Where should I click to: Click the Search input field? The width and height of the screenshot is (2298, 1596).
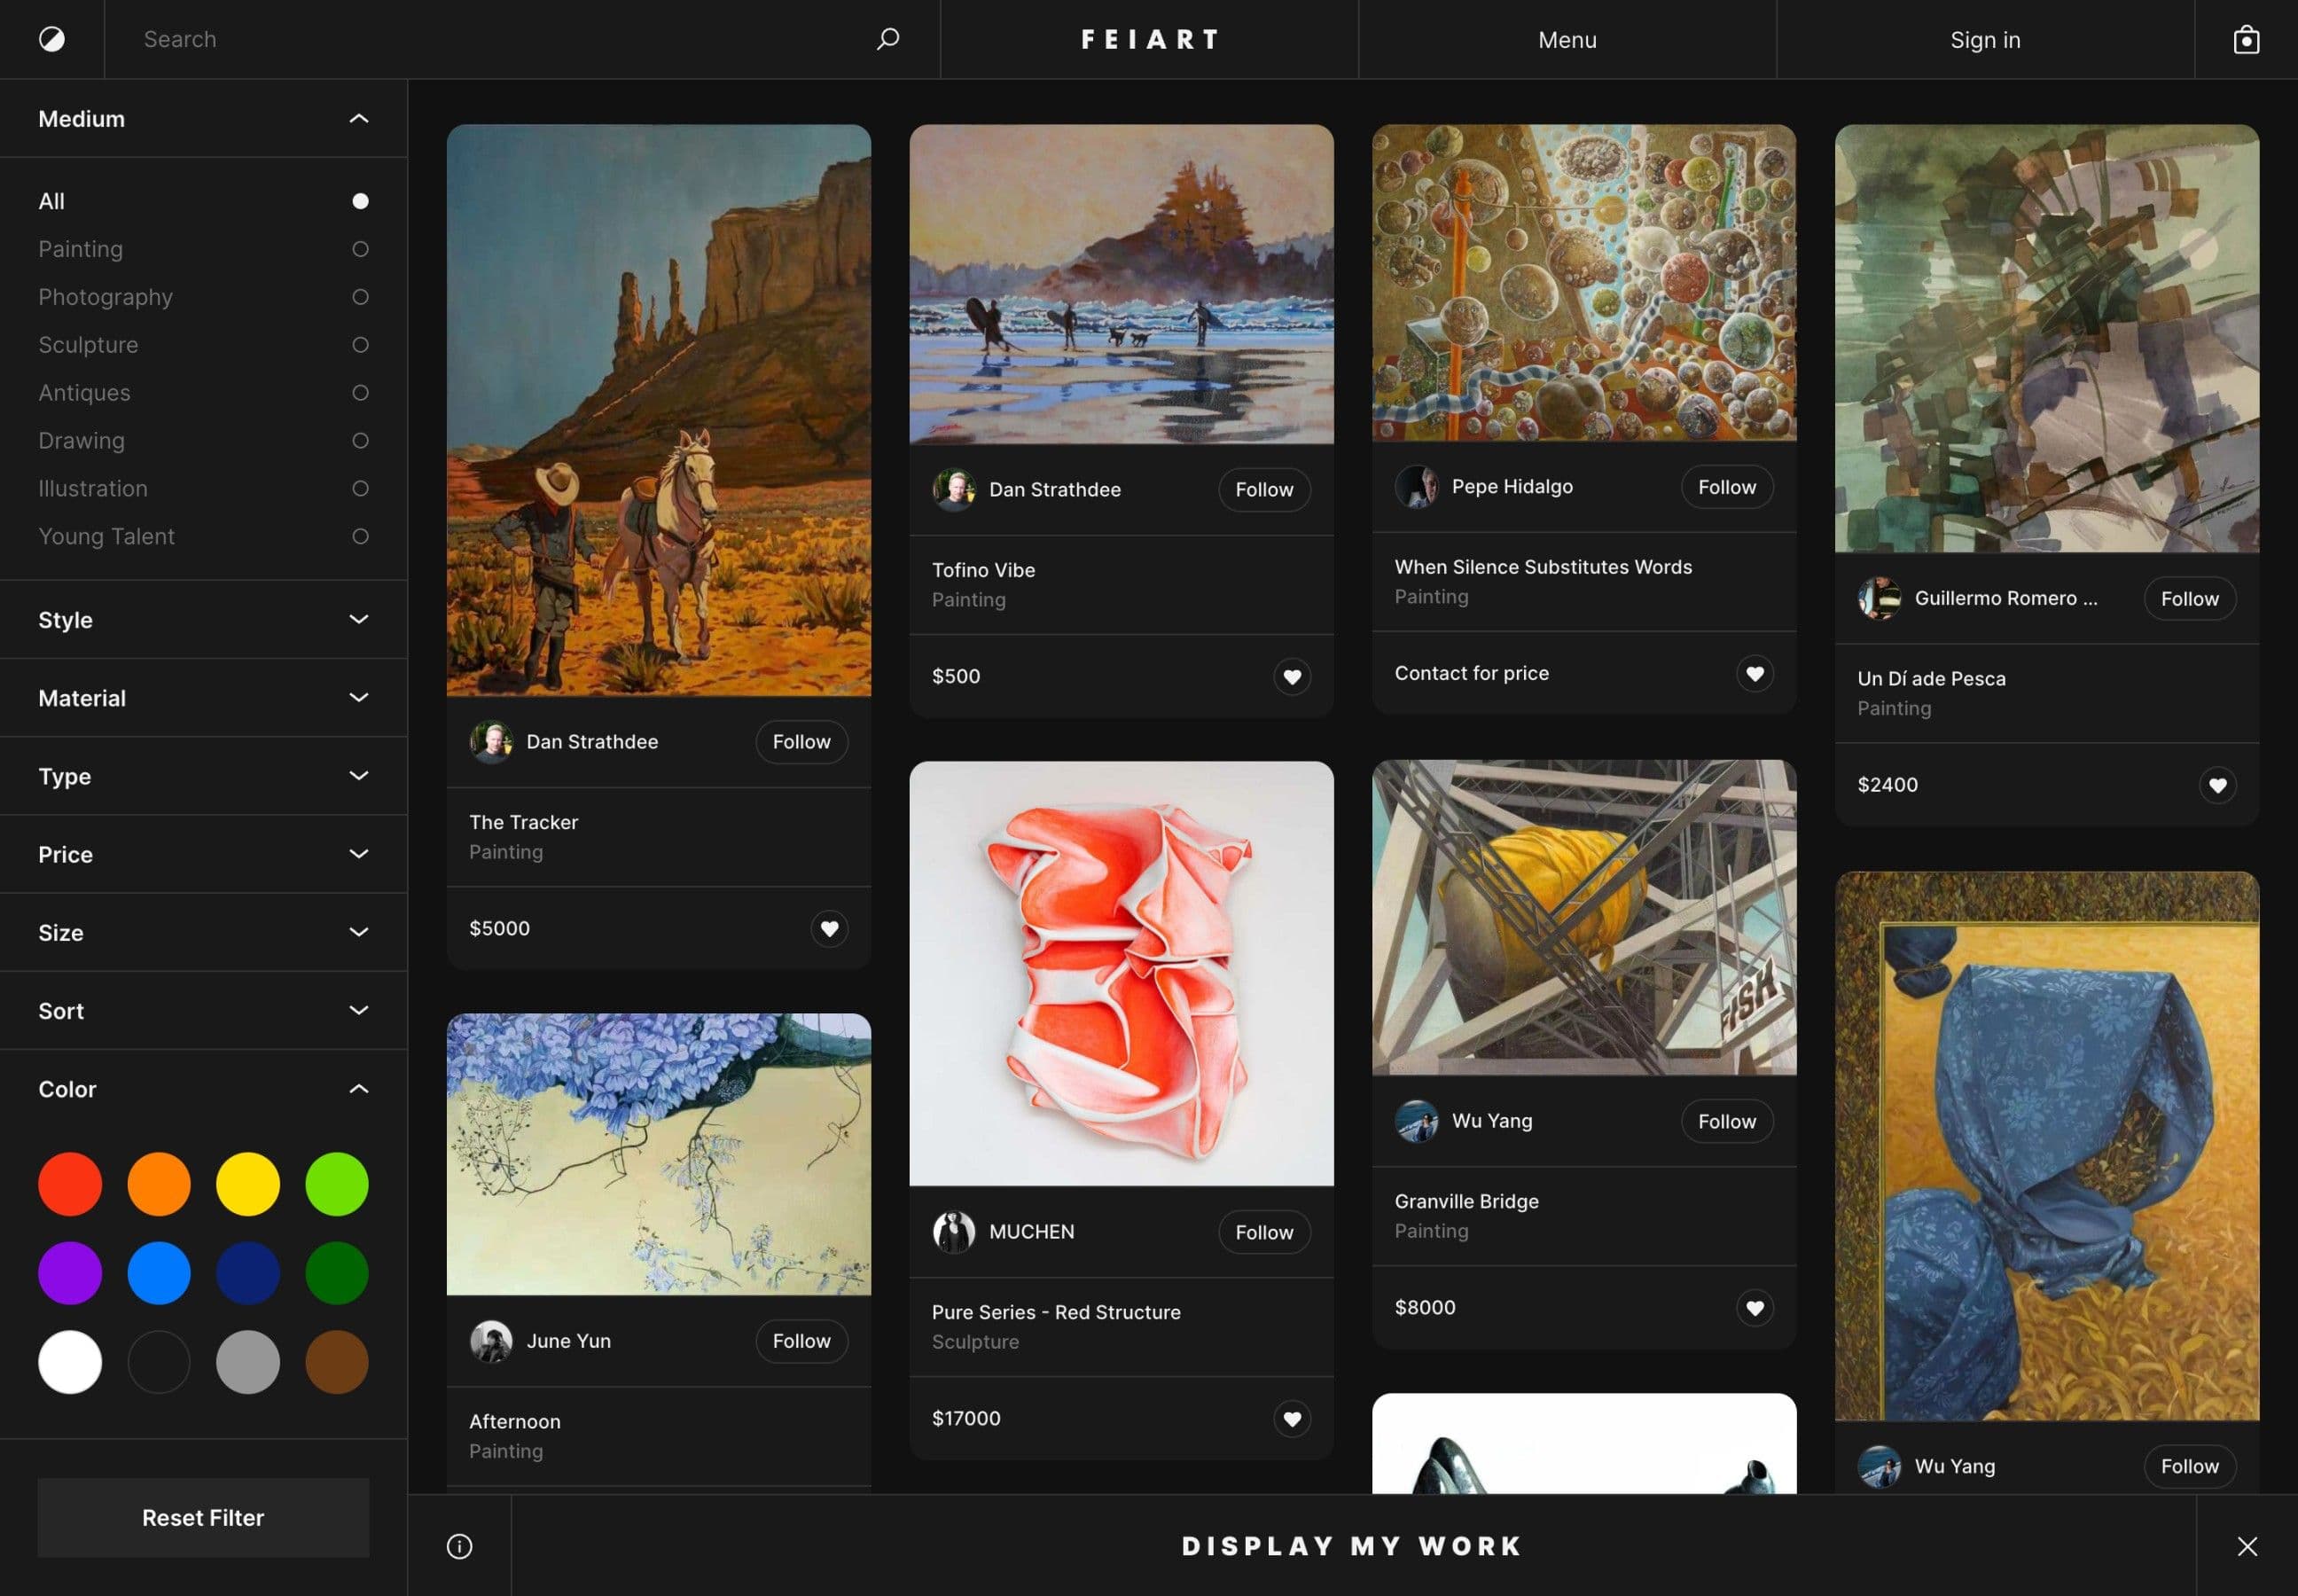300,39
